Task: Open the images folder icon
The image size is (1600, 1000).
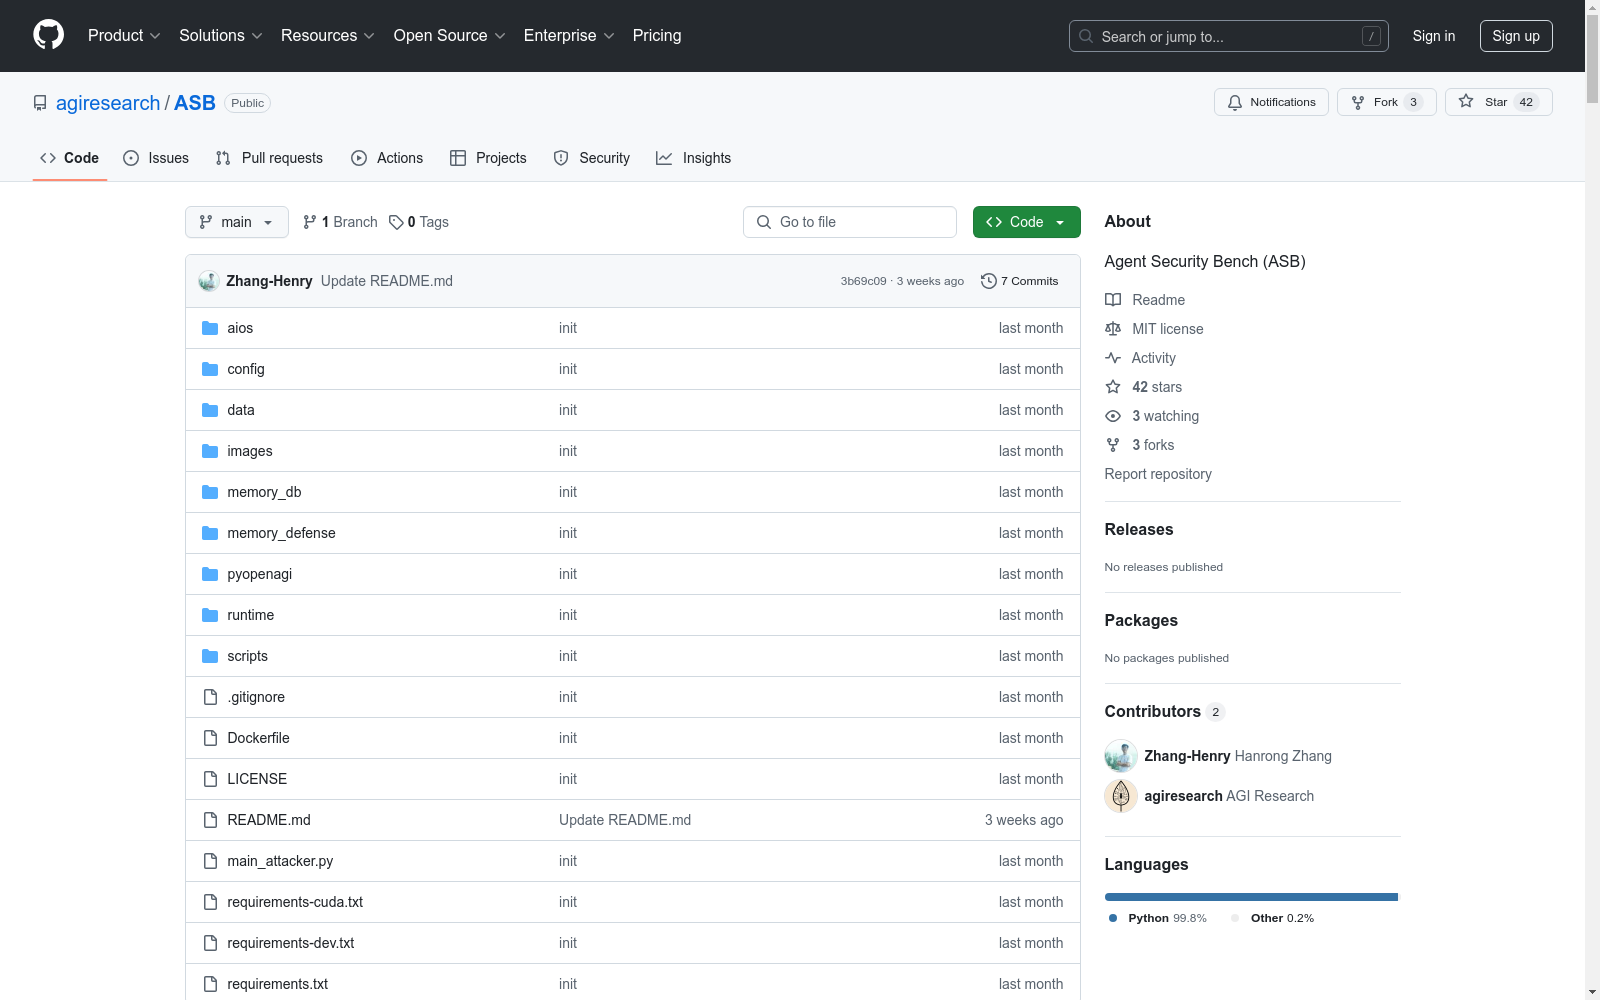Action: [210, 451]
